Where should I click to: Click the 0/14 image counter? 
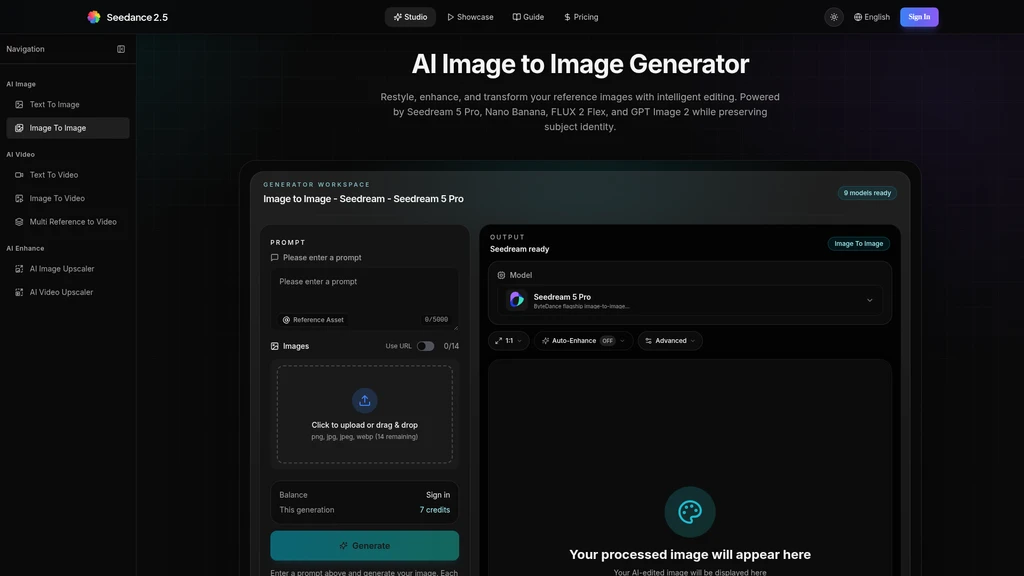[451, 346]
